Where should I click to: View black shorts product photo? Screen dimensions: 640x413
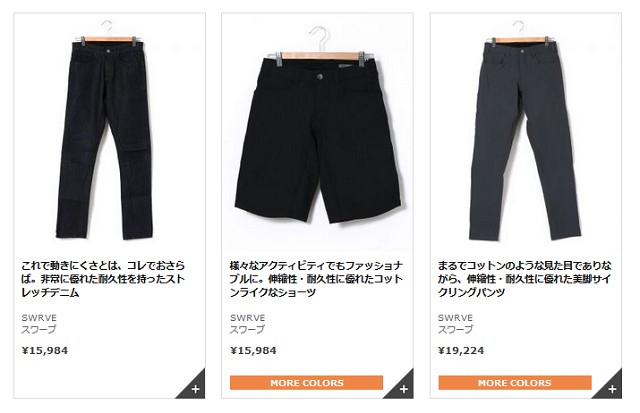(x=318, y=133)
